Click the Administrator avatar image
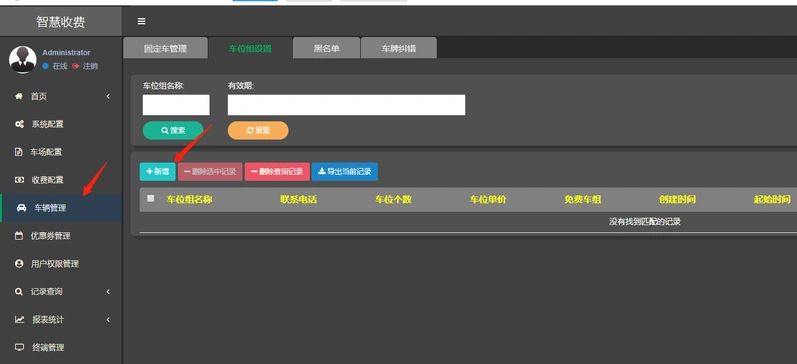Image resolution: width=797 pixels, height=364 pixels. (23, 59)
